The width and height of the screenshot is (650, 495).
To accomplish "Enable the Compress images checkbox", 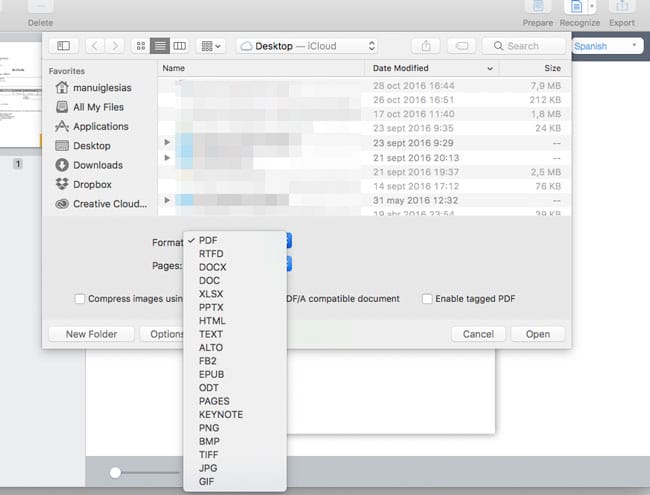I will (80, 299).
